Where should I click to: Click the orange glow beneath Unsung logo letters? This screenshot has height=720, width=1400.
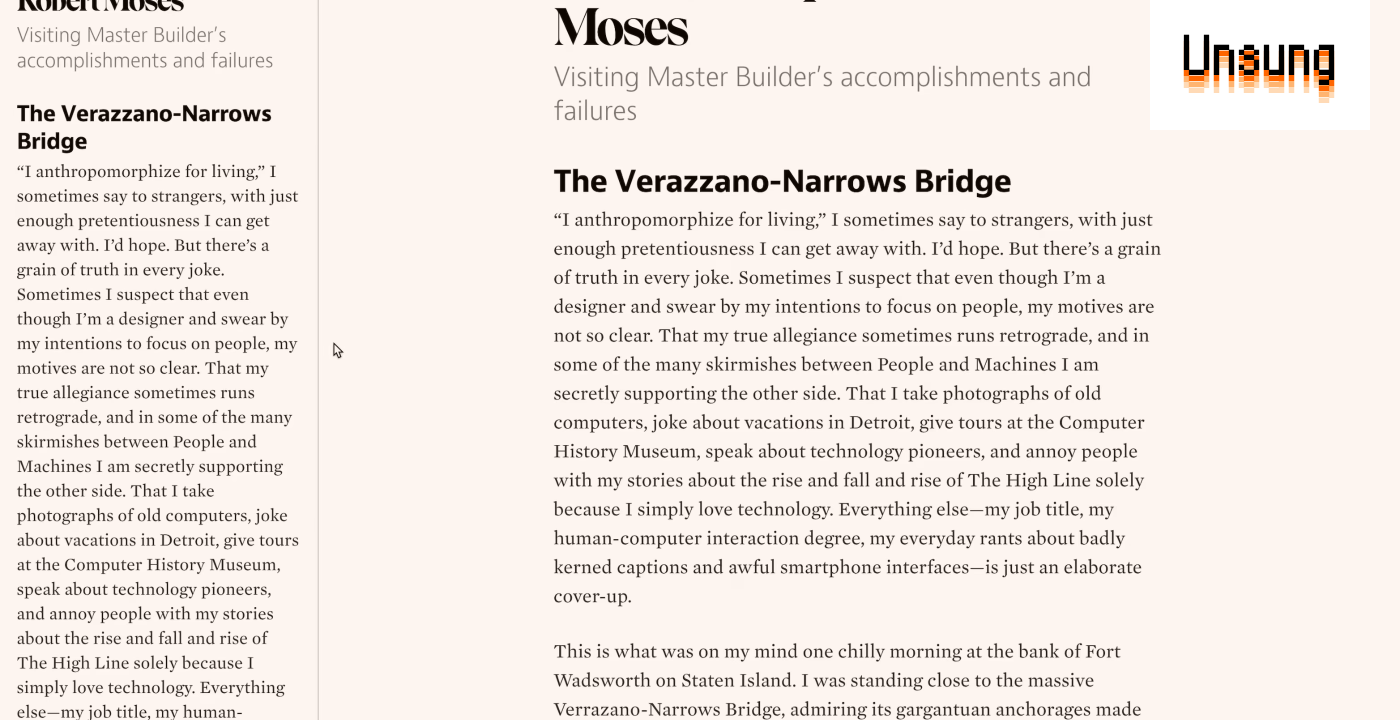1258,90
